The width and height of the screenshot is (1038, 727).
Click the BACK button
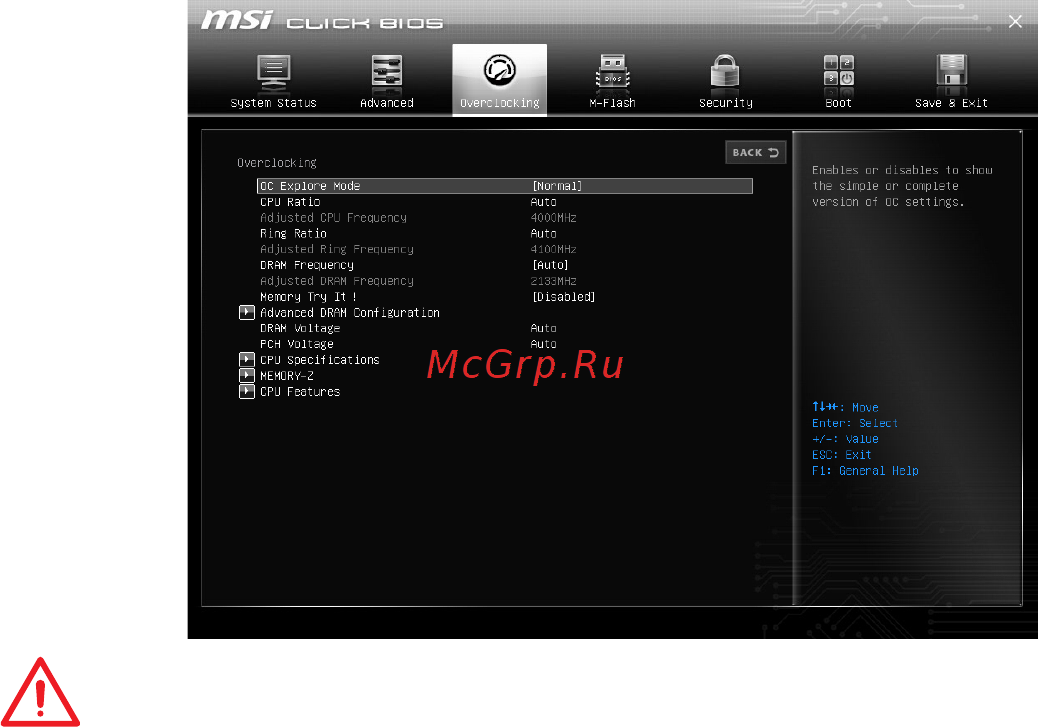755,152
